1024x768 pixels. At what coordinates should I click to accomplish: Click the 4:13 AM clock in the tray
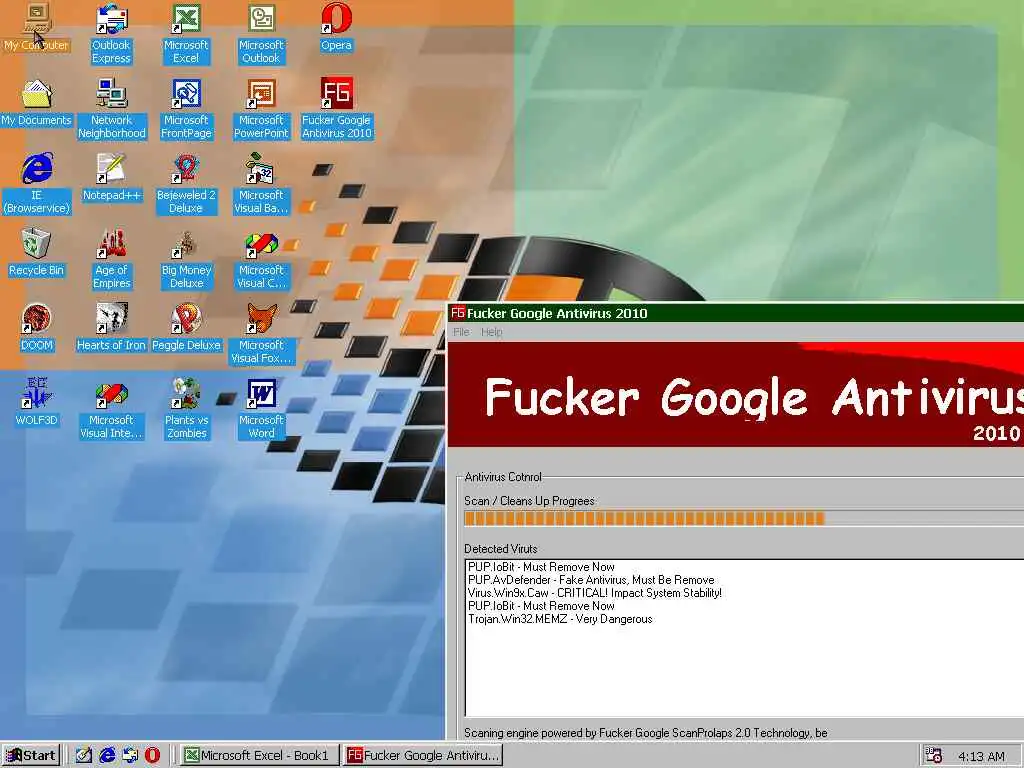pyautogui.click(x=982, y=756)
